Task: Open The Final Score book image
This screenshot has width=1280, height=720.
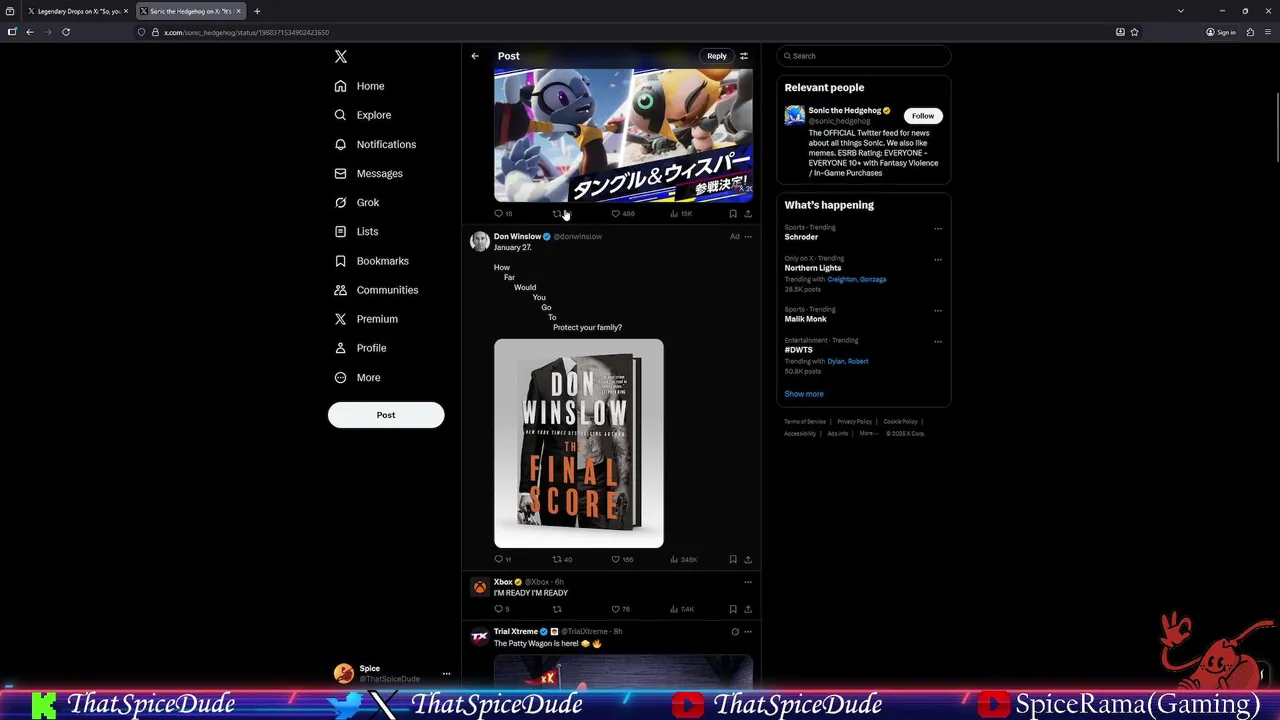Action: 578,443
